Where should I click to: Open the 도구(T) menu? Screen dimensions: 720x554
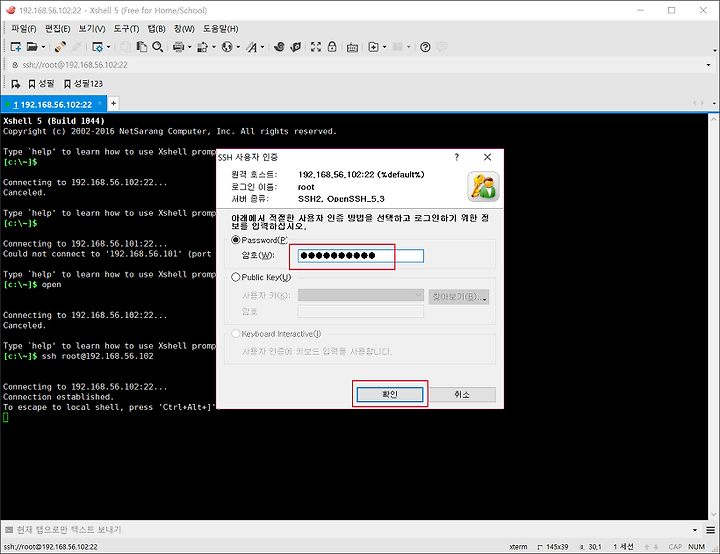tap(126, 28)
